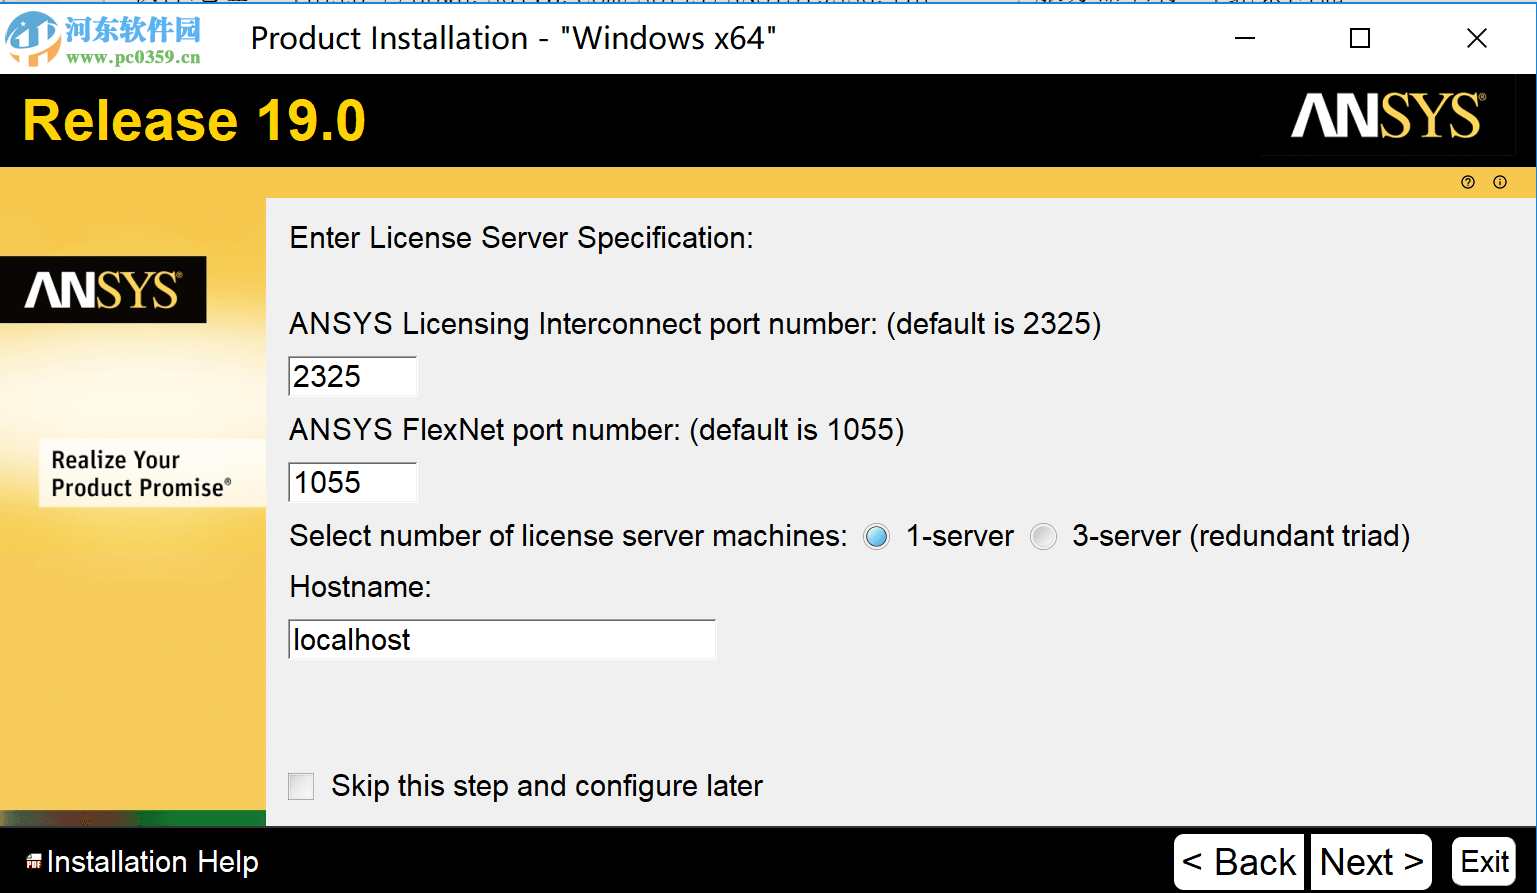Enable Skip this step and configure later
1537x893 pixels.
(x=301, y=786)
